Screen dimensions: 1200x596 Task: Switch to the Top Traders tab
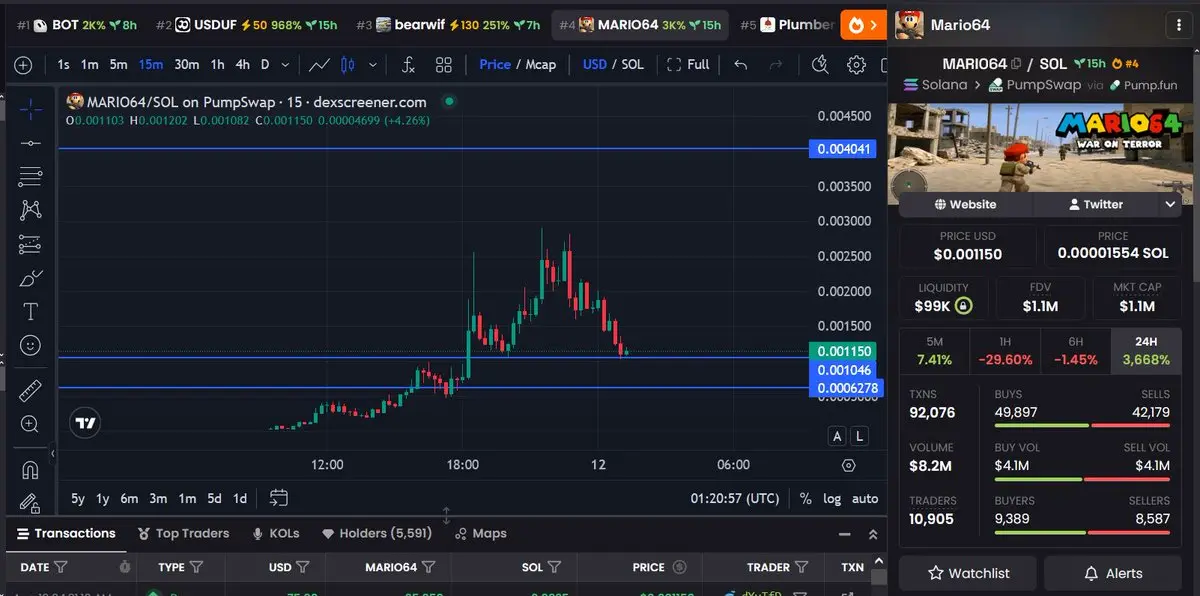(x=183, y=534)
